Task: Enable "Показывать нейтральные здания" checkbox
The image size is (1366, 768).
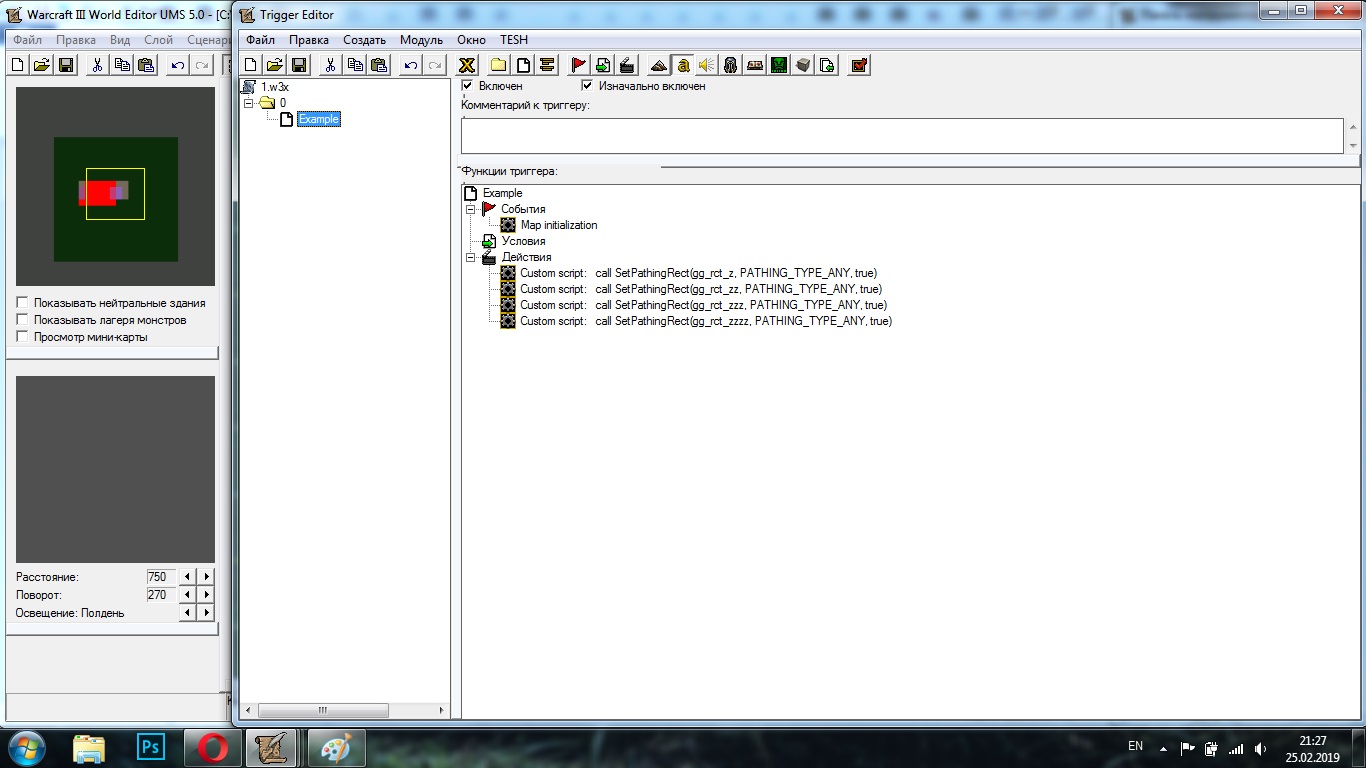Action: click(23, 303)
